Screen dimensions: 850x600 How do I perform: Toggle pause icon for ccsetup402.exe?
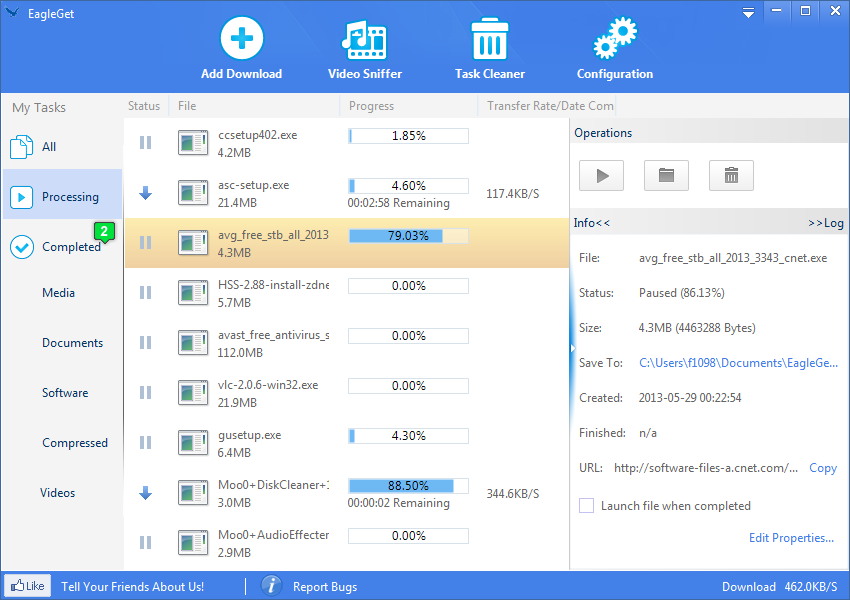click(x=145, y=143)
